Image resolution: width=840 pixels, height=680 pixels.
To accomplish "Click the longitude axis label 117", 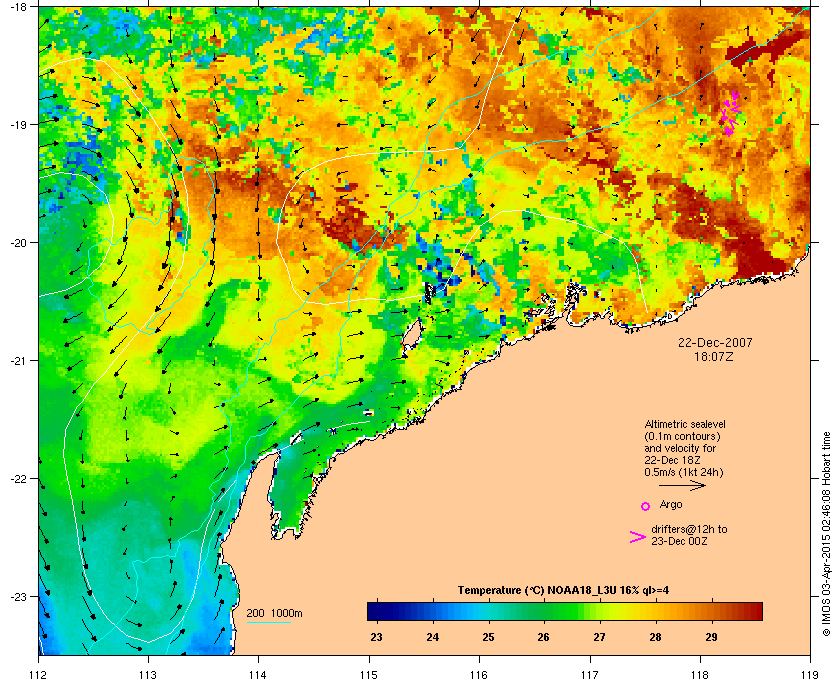I will tap(590, 674).
